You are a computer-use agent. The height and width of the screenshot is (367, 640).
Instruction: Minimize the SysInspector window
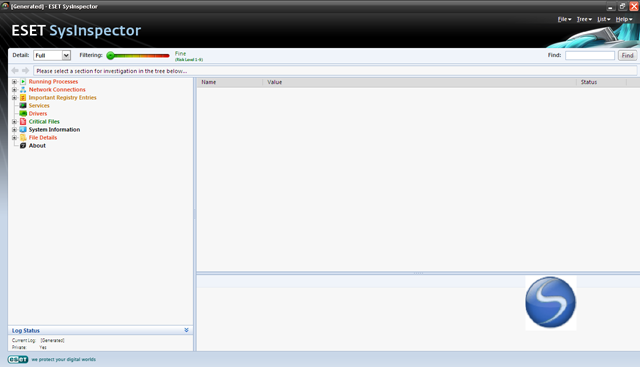(x=610, y=6)
